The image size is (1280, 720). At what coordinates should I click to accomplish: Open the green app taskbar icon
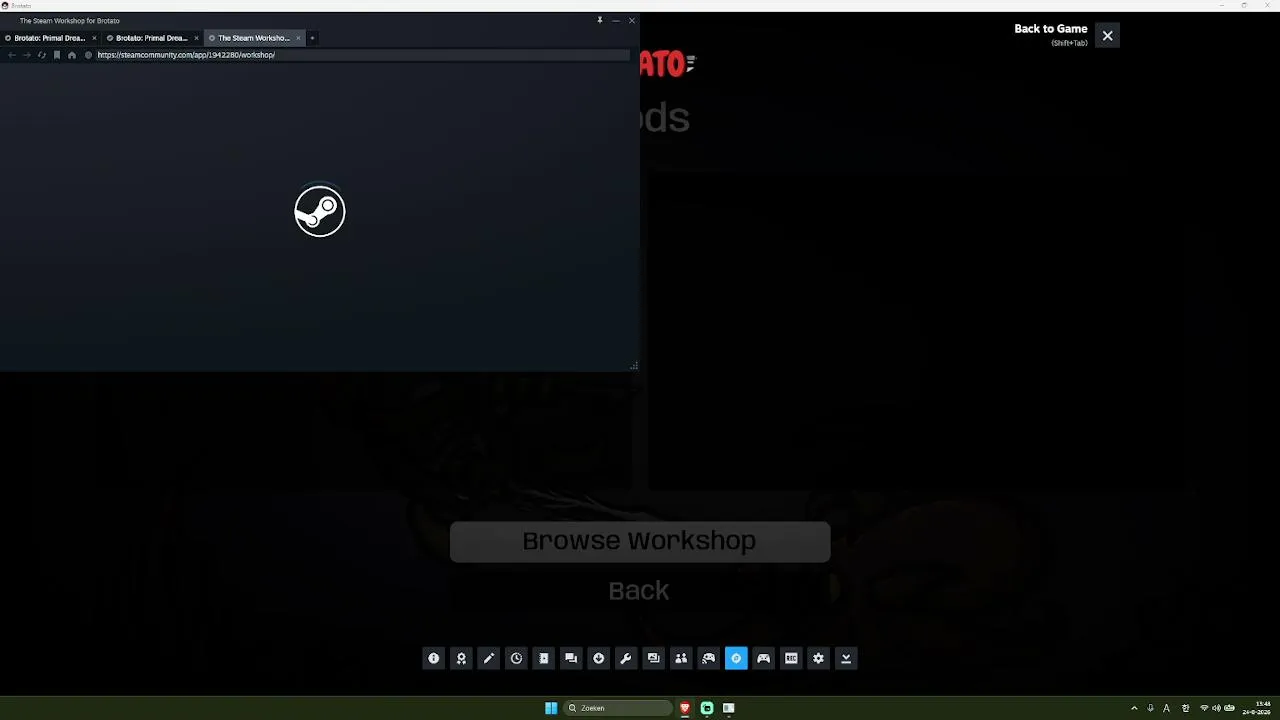pos(707,708)
